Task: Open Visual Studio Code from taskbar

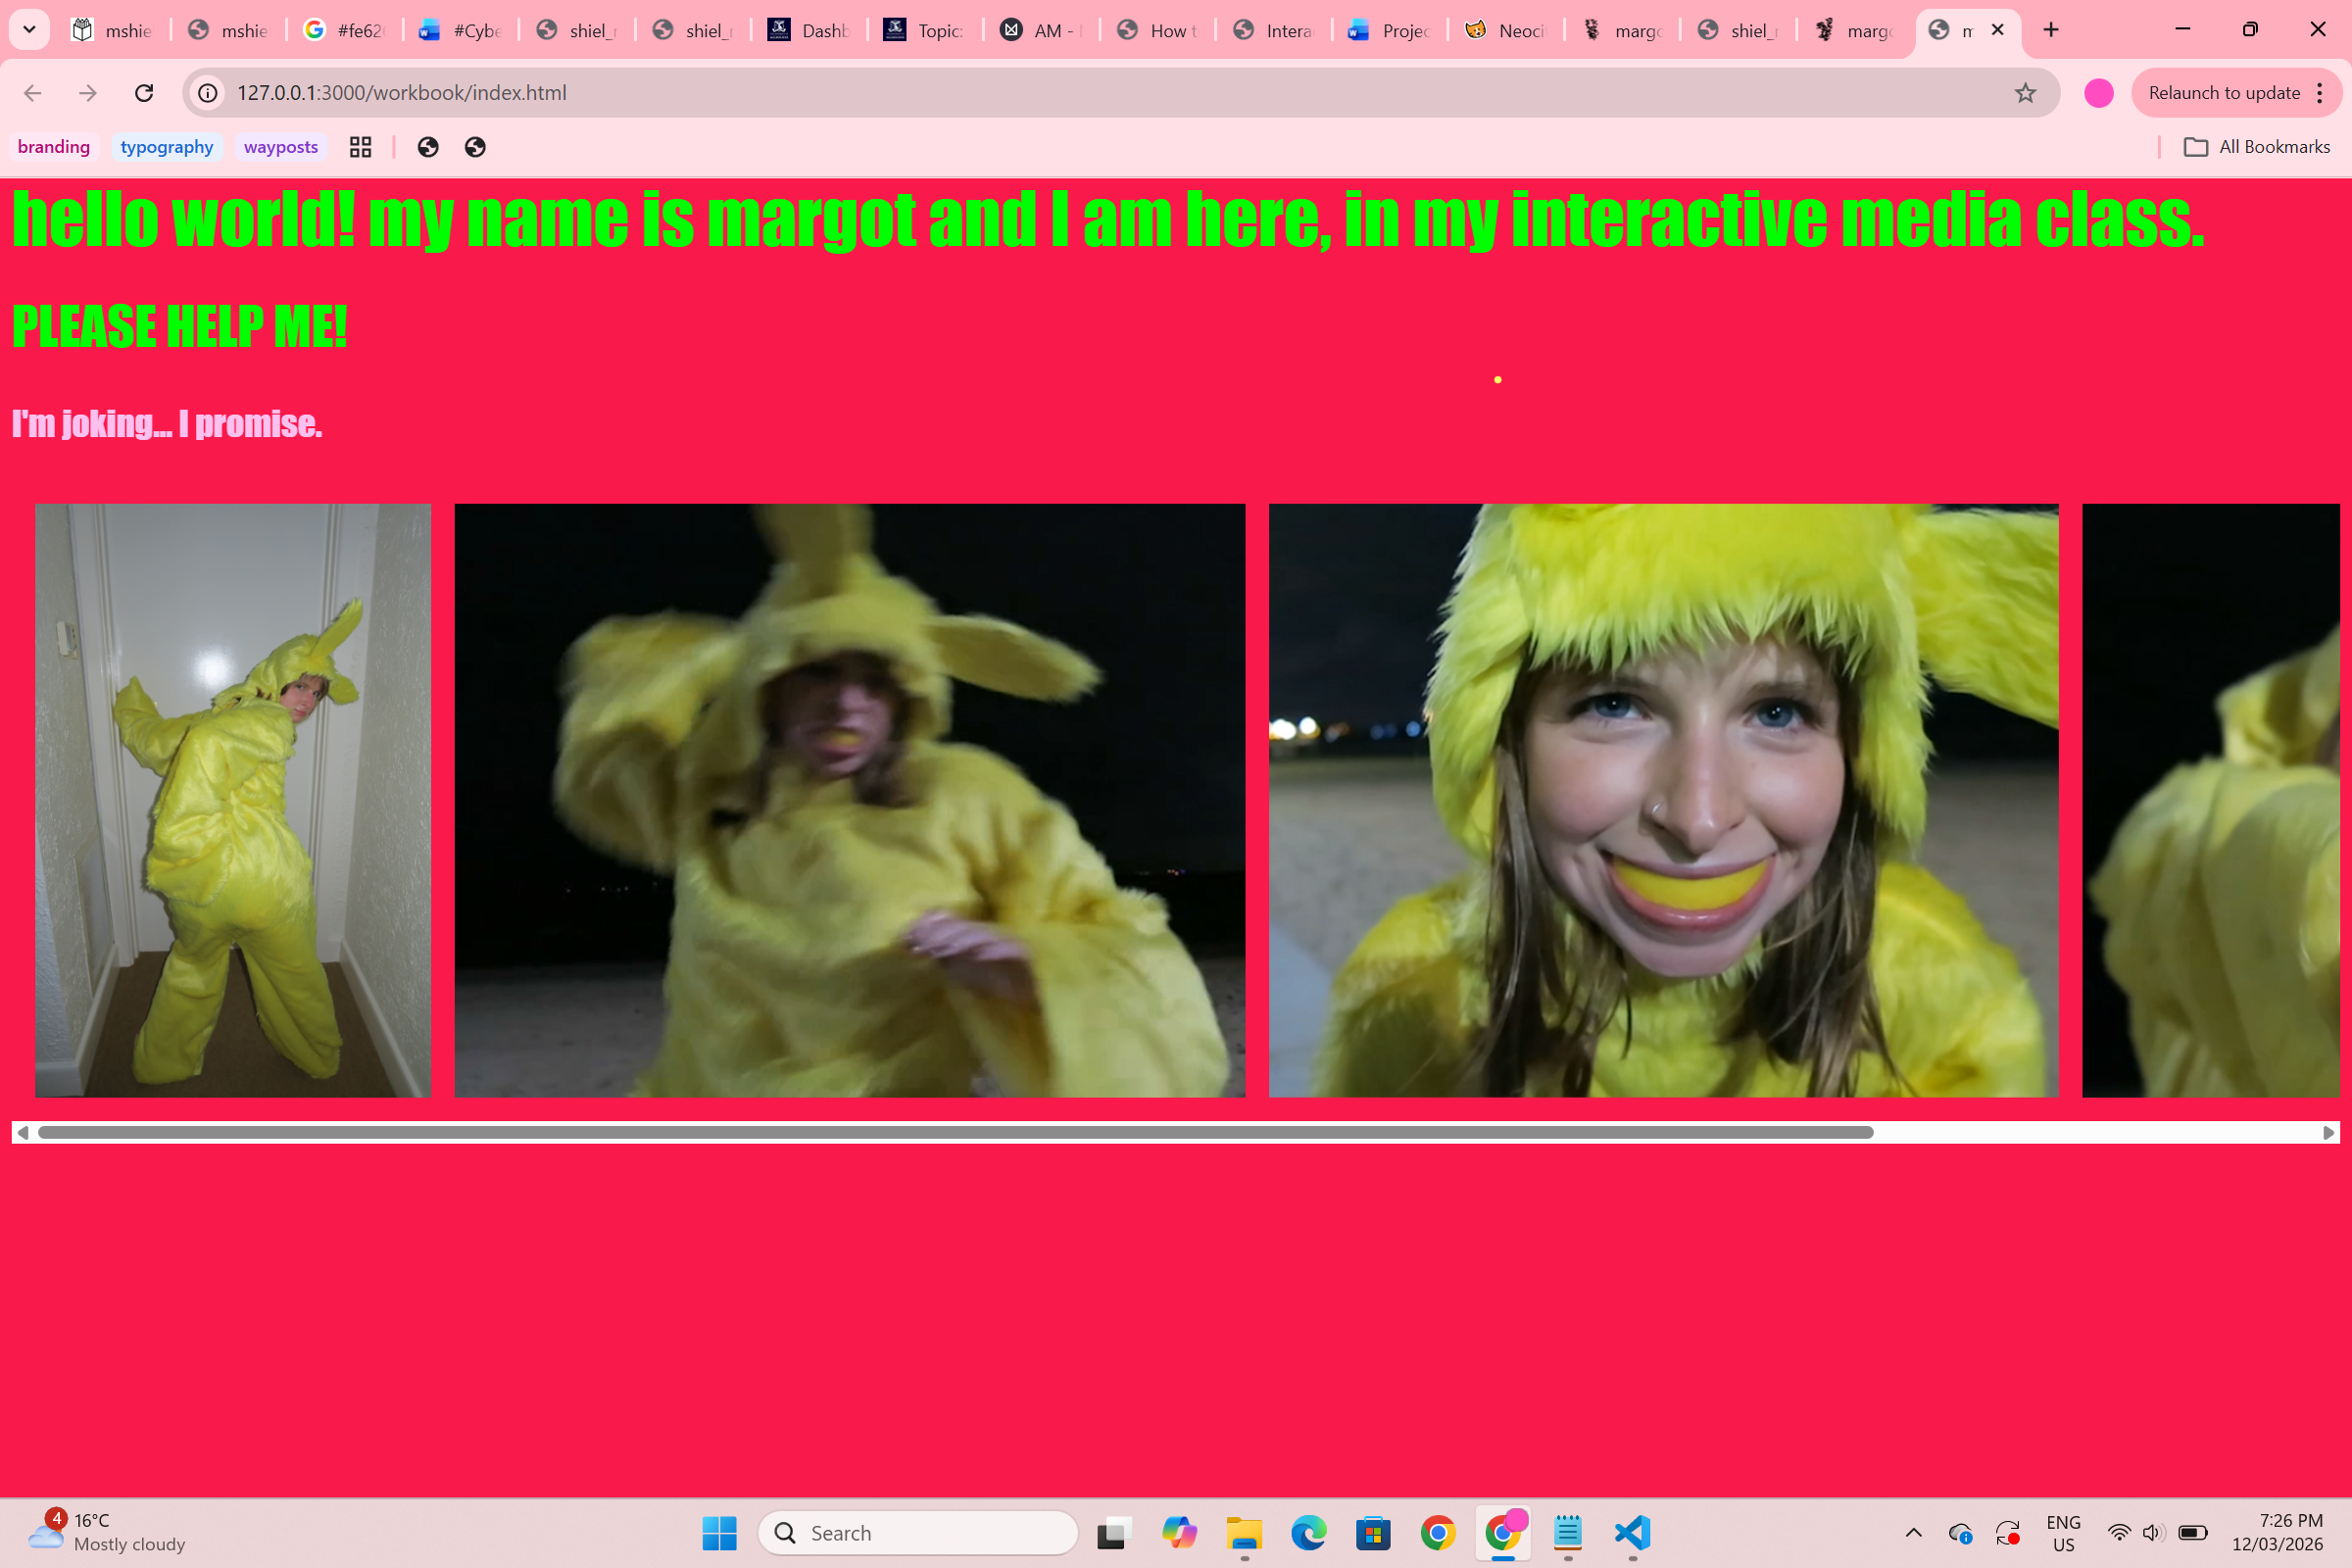Action: 1632,1532
